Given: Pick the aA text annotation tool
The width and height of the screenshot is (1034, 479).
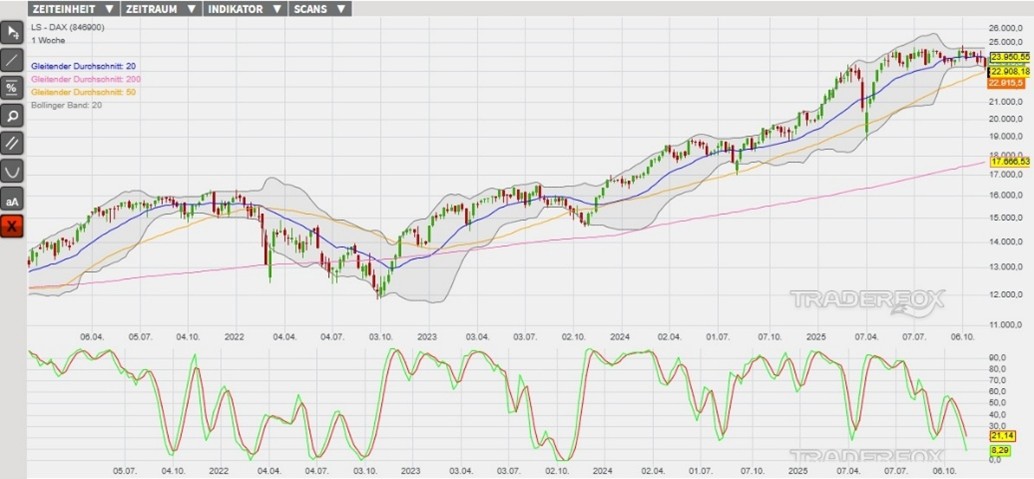Looking at the screenshot, I should (x=13, y=201).
